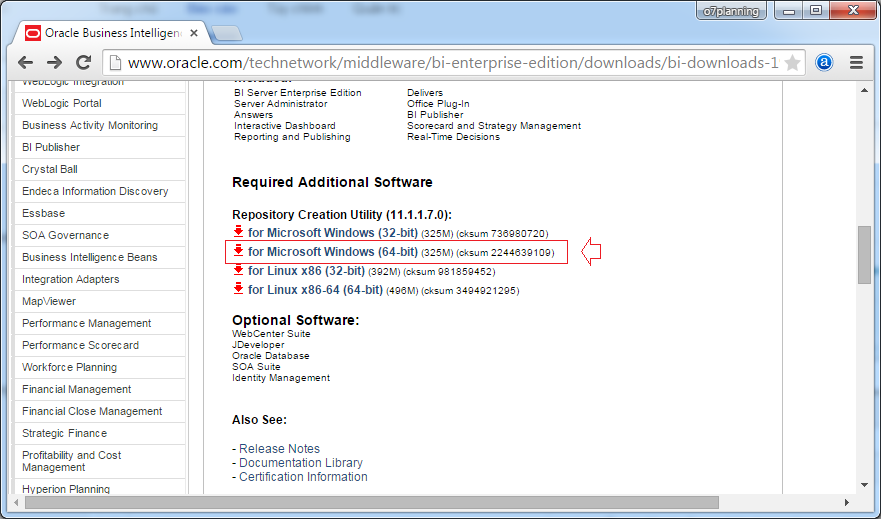Click 'Scorecard and Strategy Management' text
Viewport: 881px width, 519px height.
[494, 126]
